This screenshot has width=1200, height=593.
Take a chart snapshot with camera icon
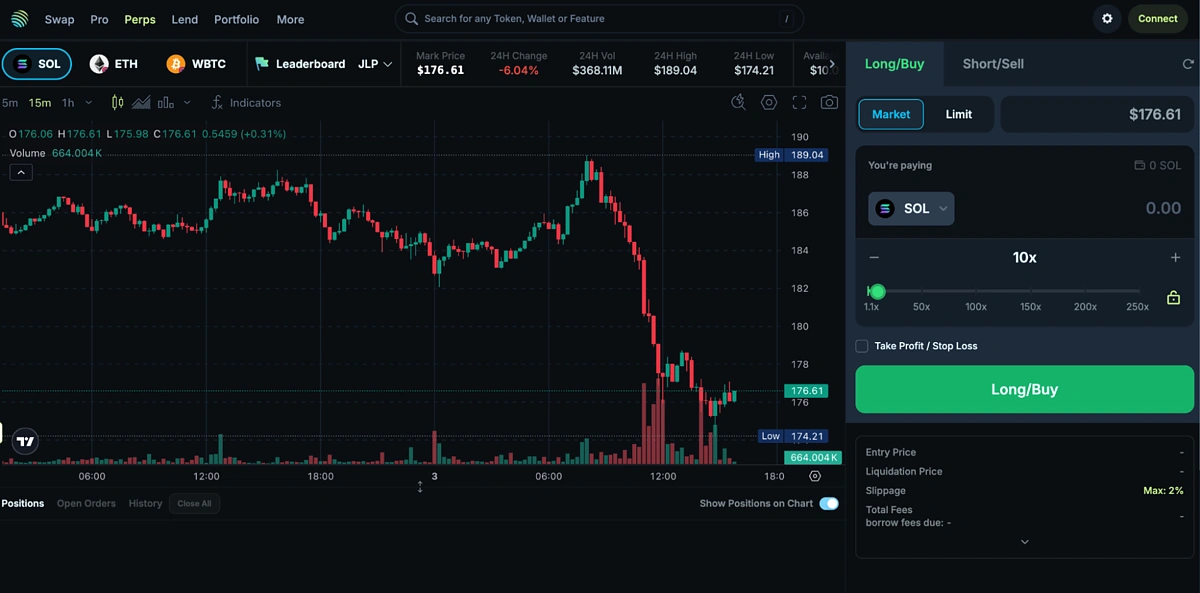tap(829, 102)
